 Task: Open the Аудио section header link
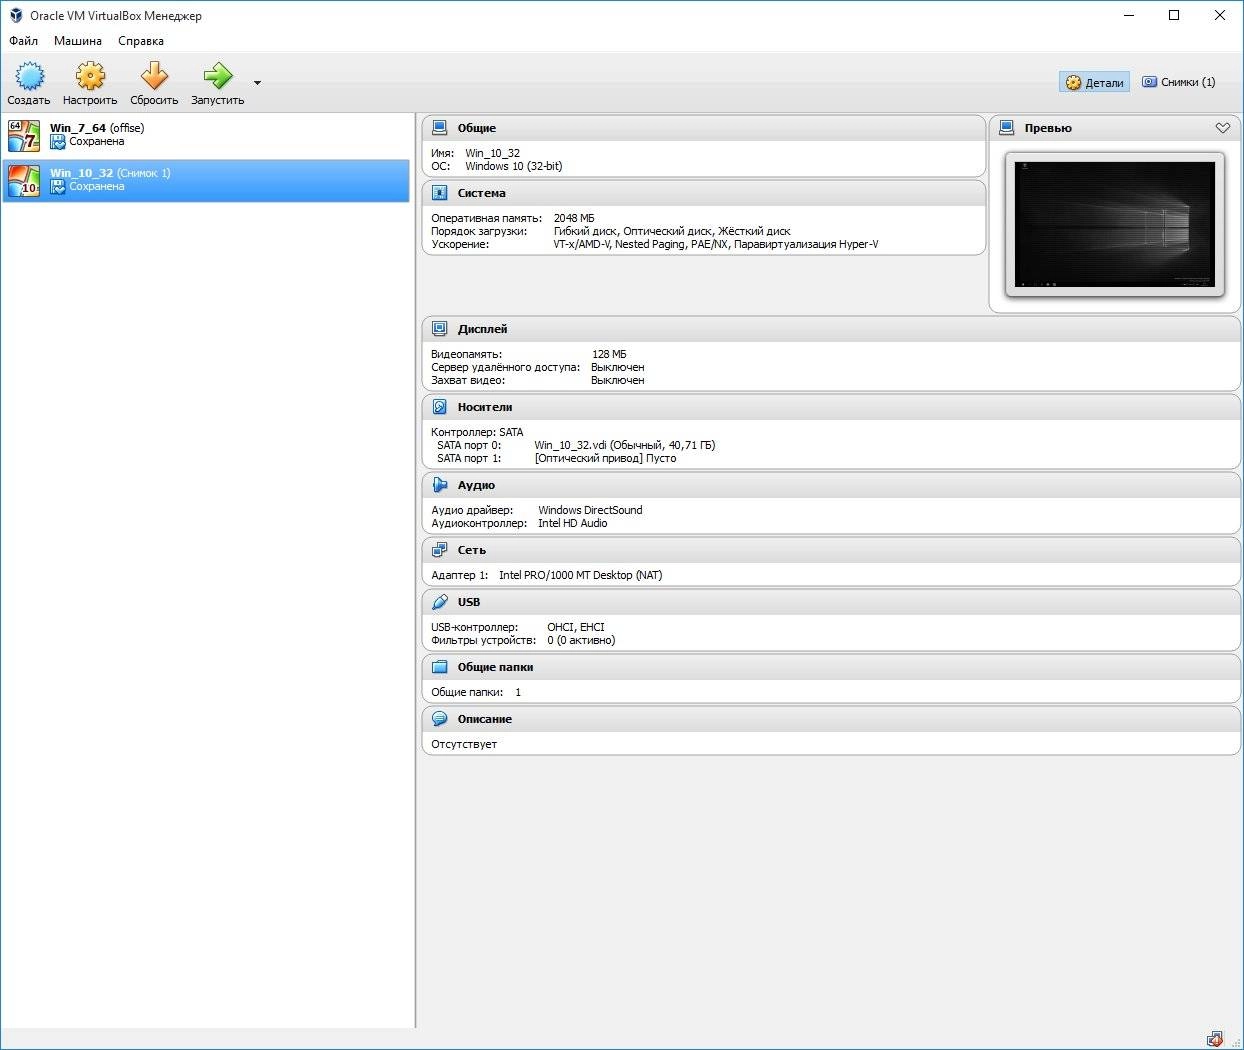pos(477,485)
